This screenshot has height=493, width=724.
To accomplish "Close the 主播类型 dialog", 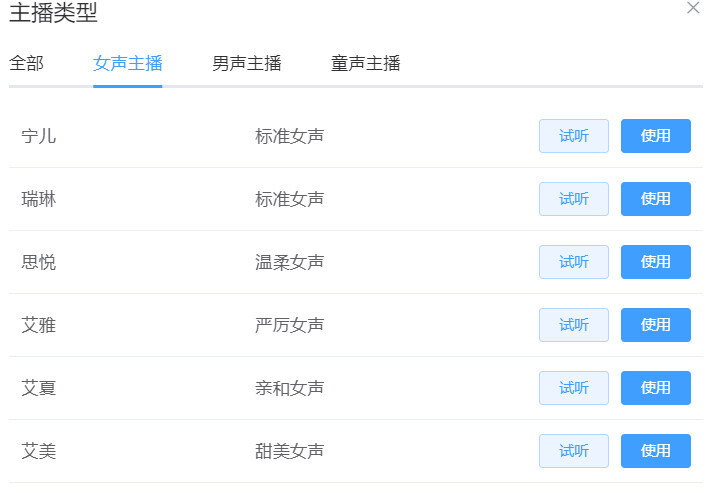I will point(693,8).
